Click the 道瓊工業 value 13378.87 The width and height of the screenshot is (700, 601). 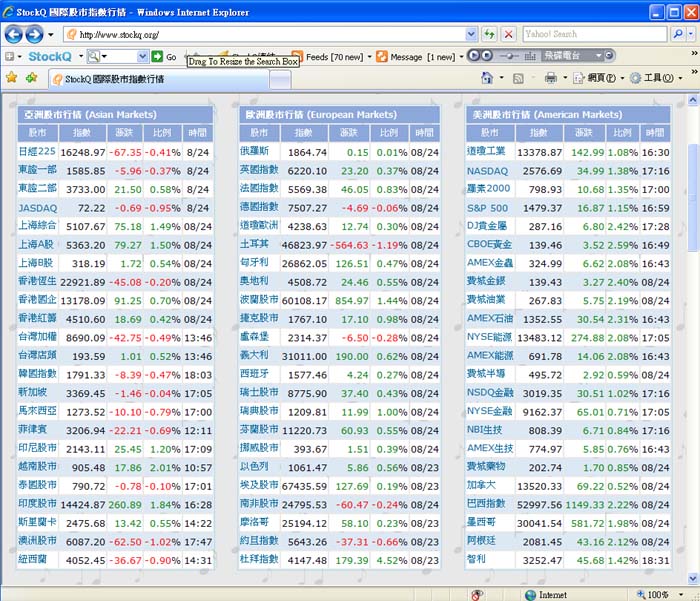tap(539, 153)
